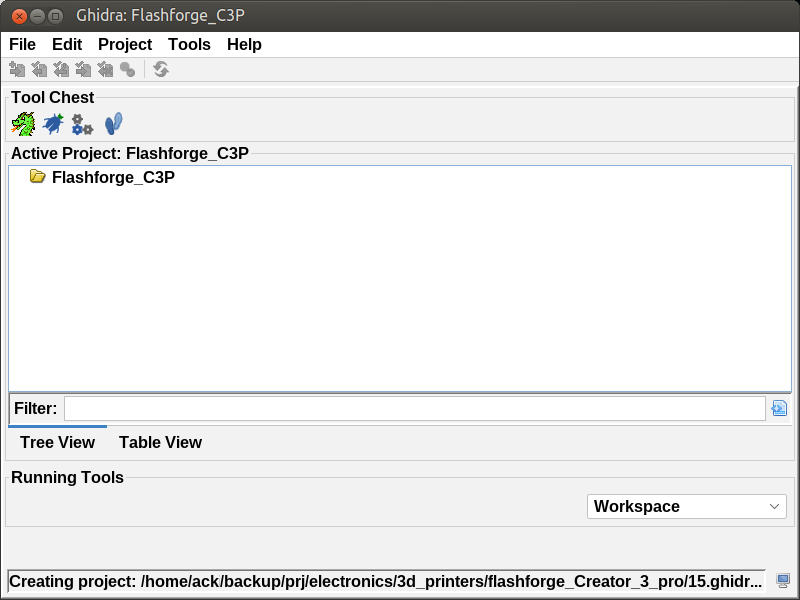Click the monitor icon in status bar
The image size is (800, 600).
pos(783,581)
